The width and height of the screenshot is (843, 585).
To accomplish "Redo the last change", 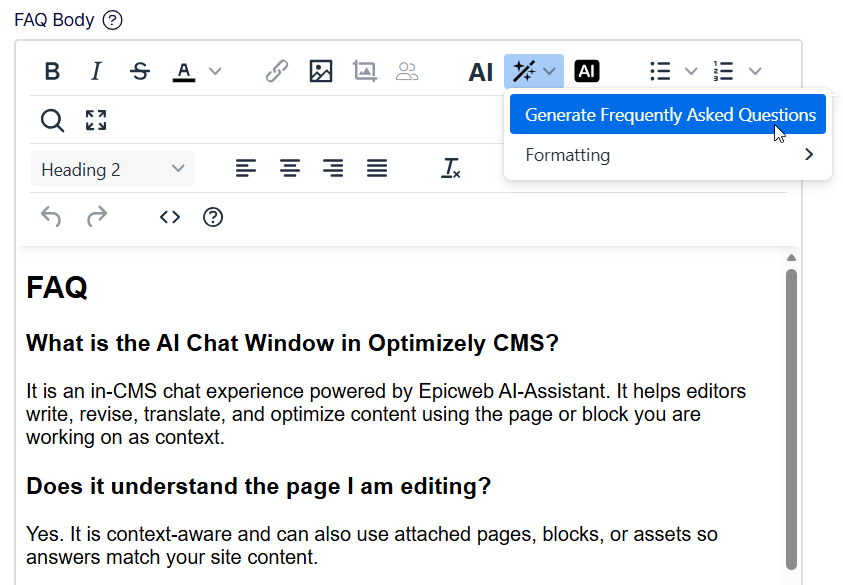I will [97, 217].
